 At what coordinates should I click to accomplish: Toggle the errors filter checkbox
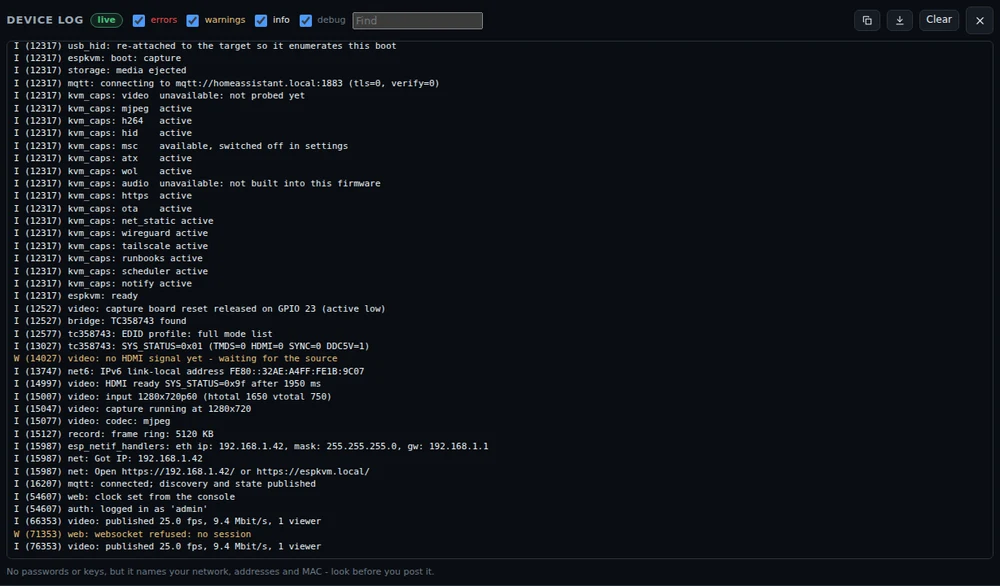click(x=138, y=20)
